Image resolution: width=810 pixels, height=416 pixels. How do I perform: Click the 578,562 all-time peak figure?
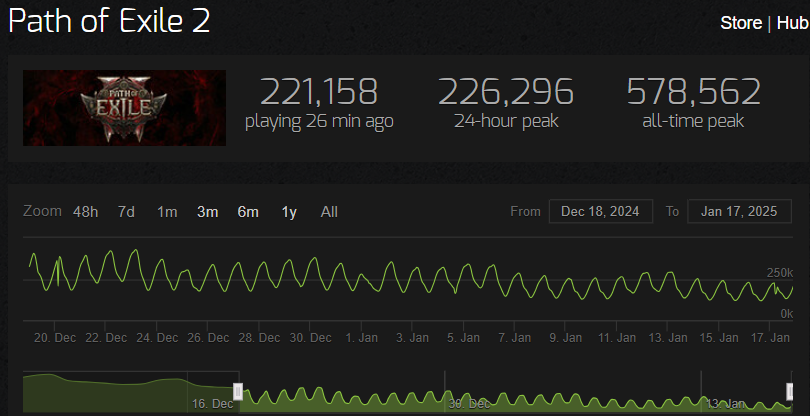coord(693,92)
